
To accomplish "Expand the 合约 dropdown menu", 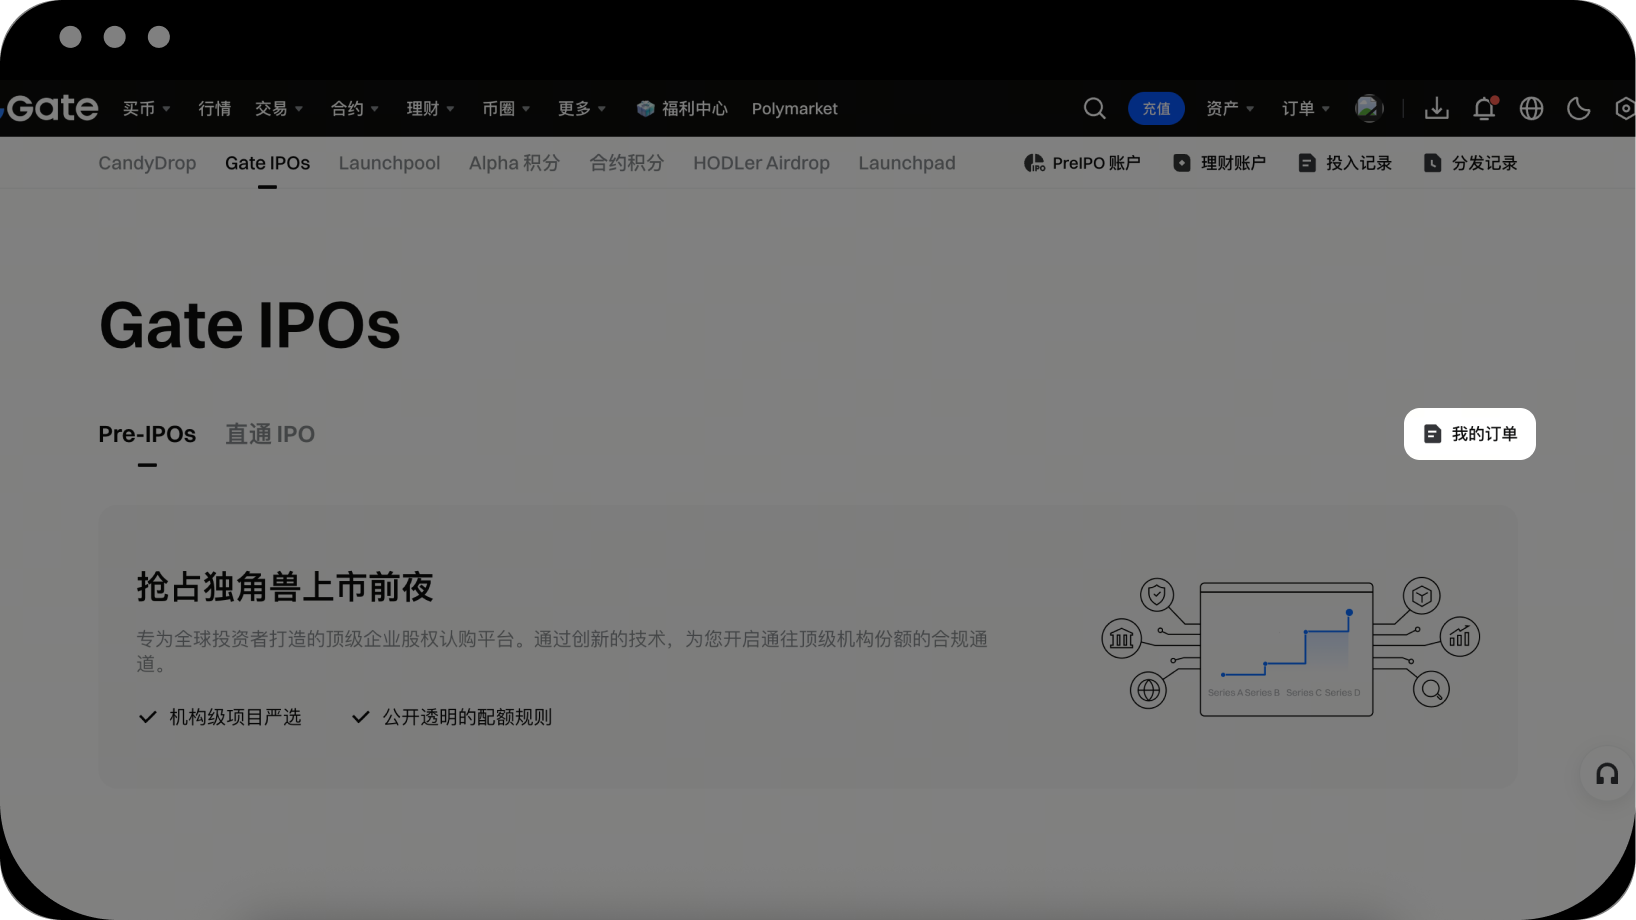I will (355, 108).
